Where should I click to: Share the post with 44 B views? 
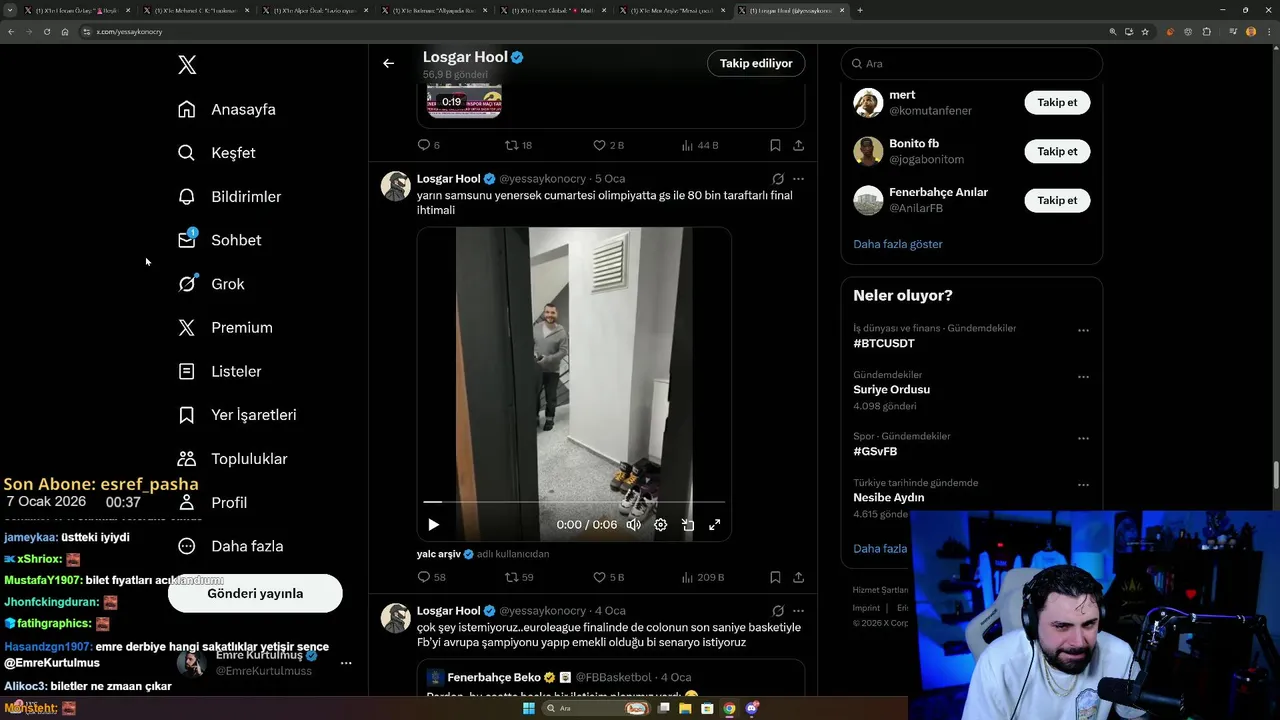point(798,145)
